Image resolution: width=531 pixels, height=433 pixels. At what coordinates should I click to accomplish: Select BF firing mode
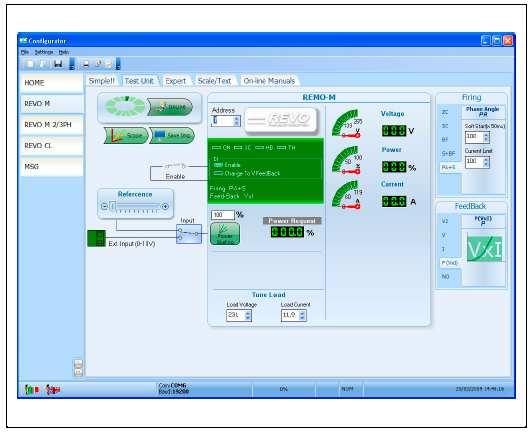point(445,139)
